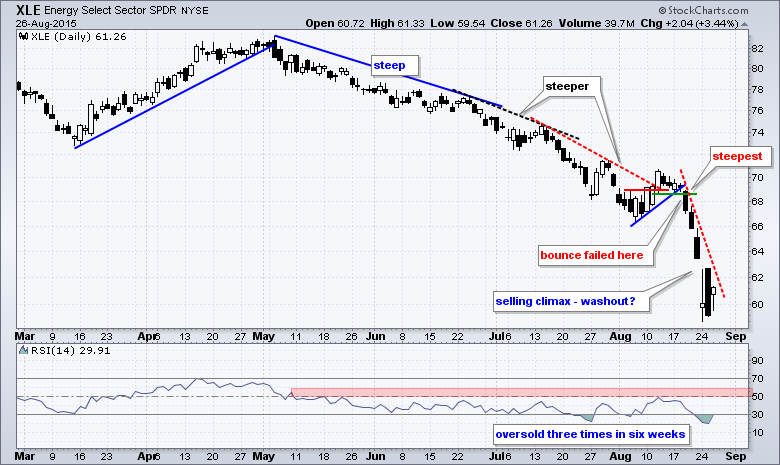Click the Close 61.26 value
This screenshot has width=780, height=465.
pyautogui.click(x=521, y=23)
